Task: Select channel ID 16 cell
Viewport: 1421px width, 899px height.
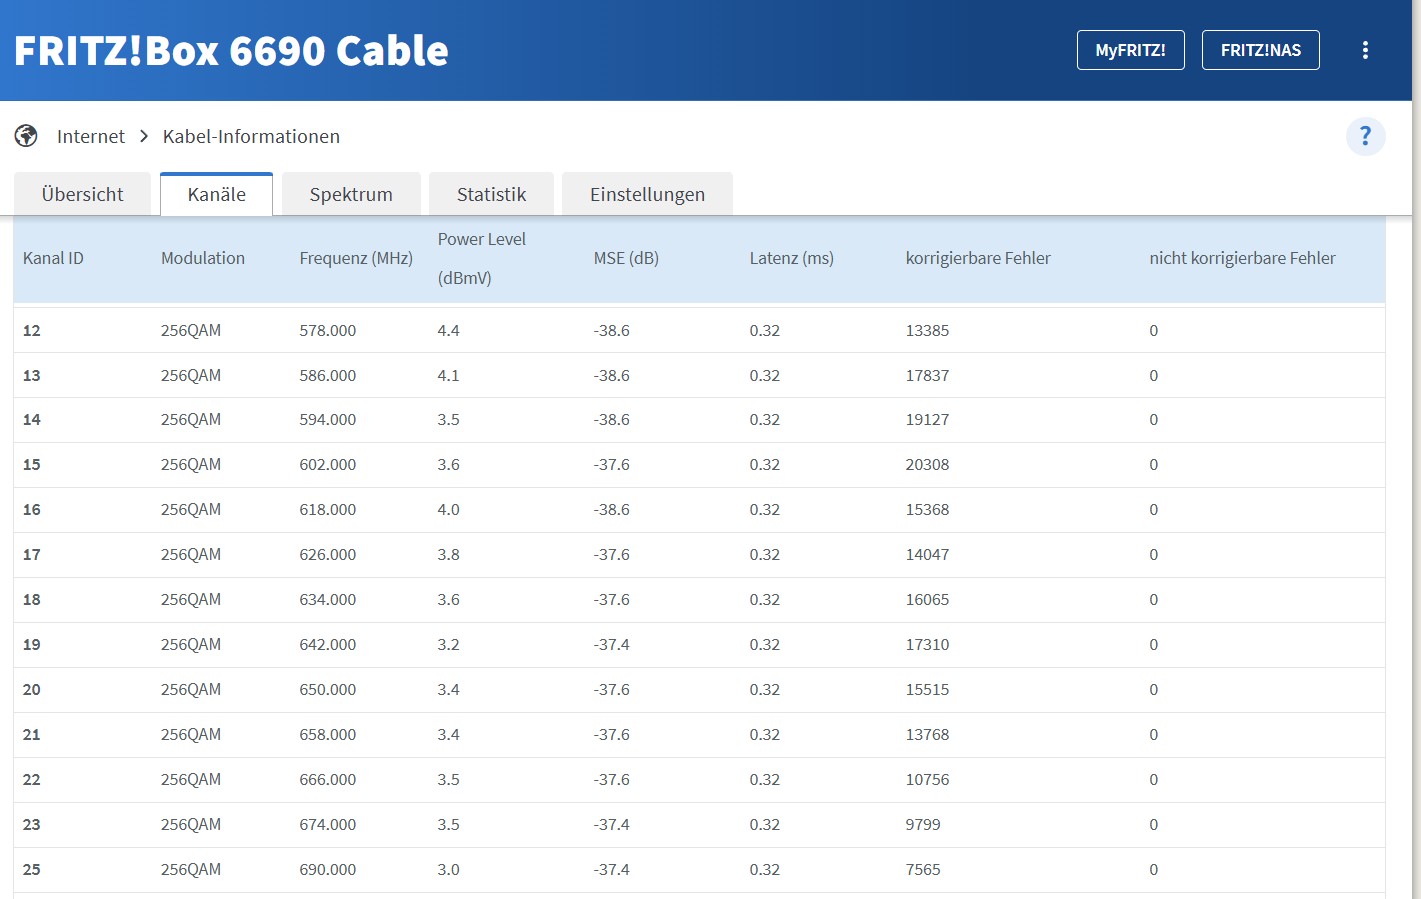Action: click(x=32, y=510)
